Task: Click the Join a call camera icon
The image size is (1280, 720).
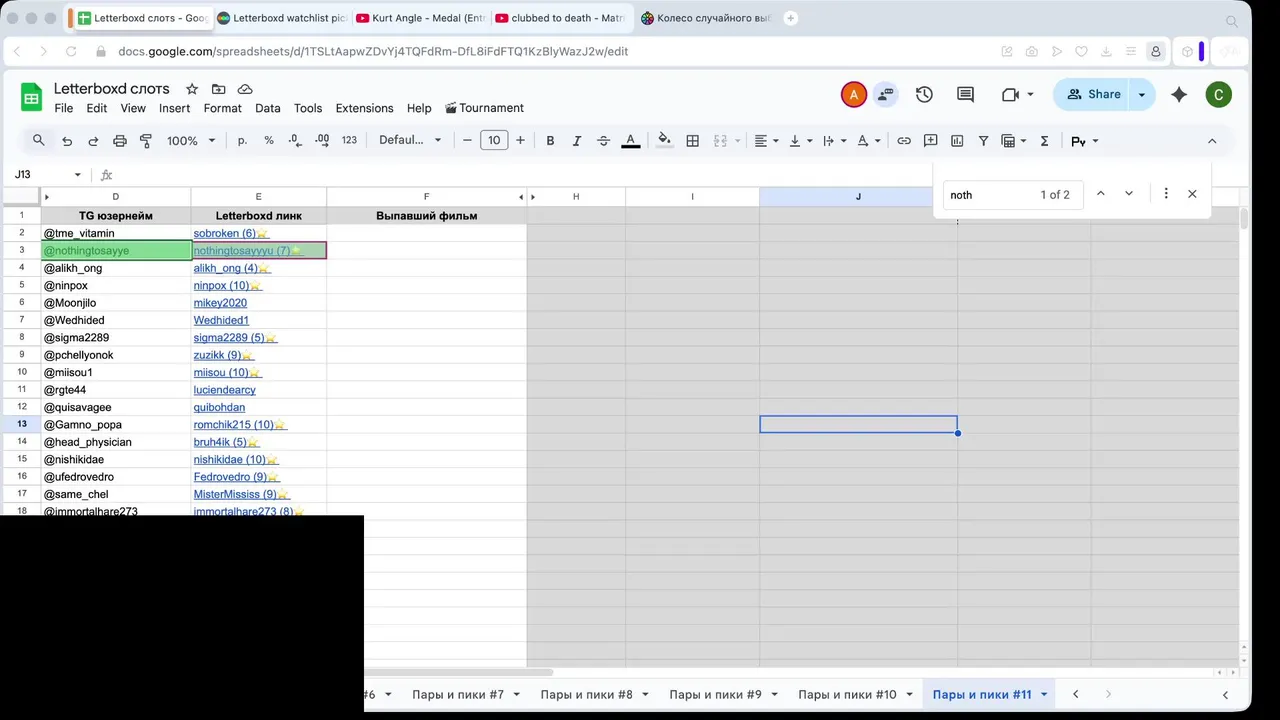Action: (1017, 94)
